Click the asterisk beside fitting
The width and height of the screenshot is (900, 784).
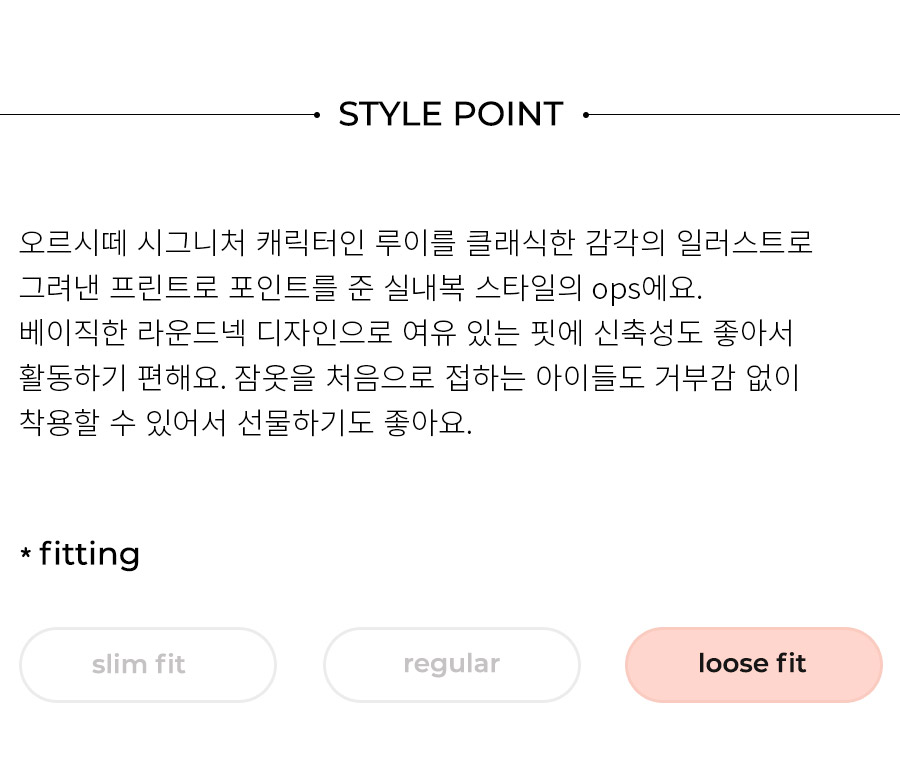[25, 553]
